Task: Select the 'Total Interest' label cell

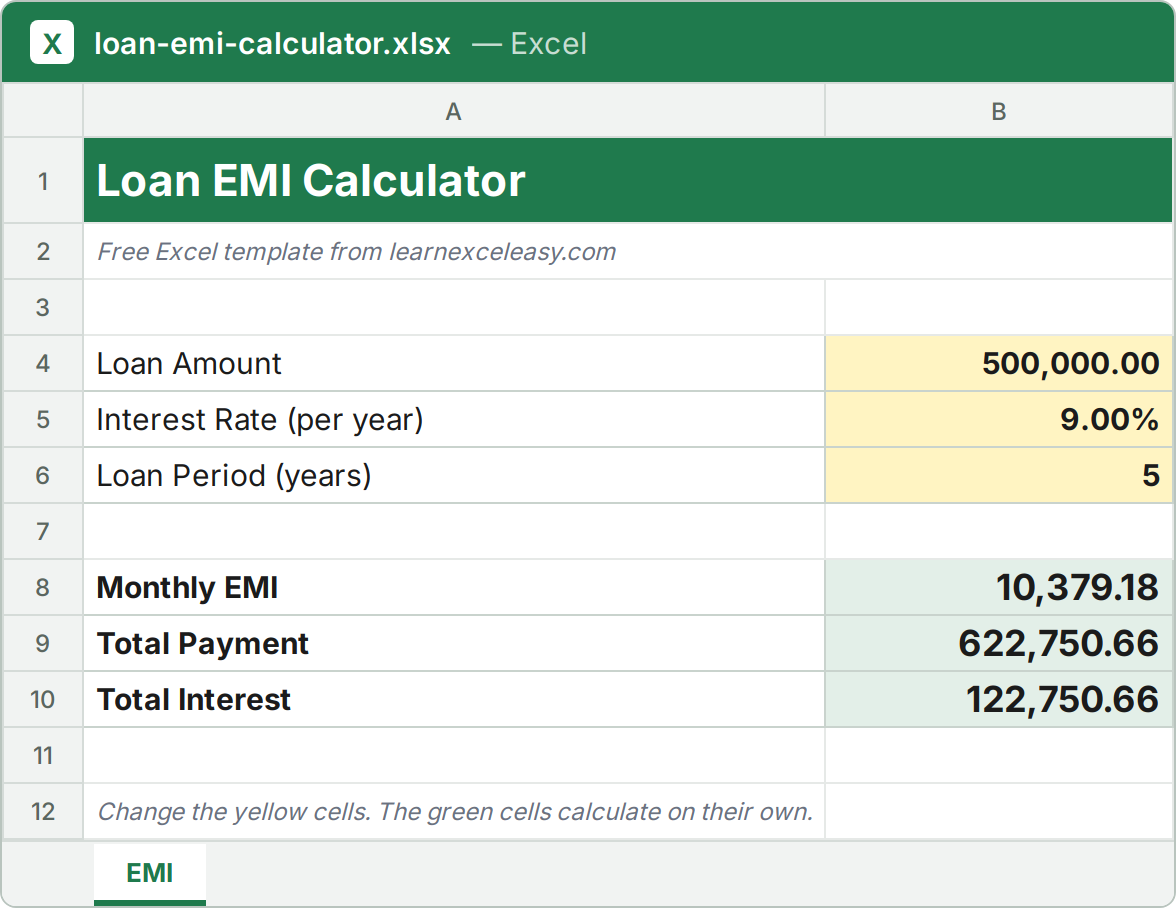Action: coord(454,700)
